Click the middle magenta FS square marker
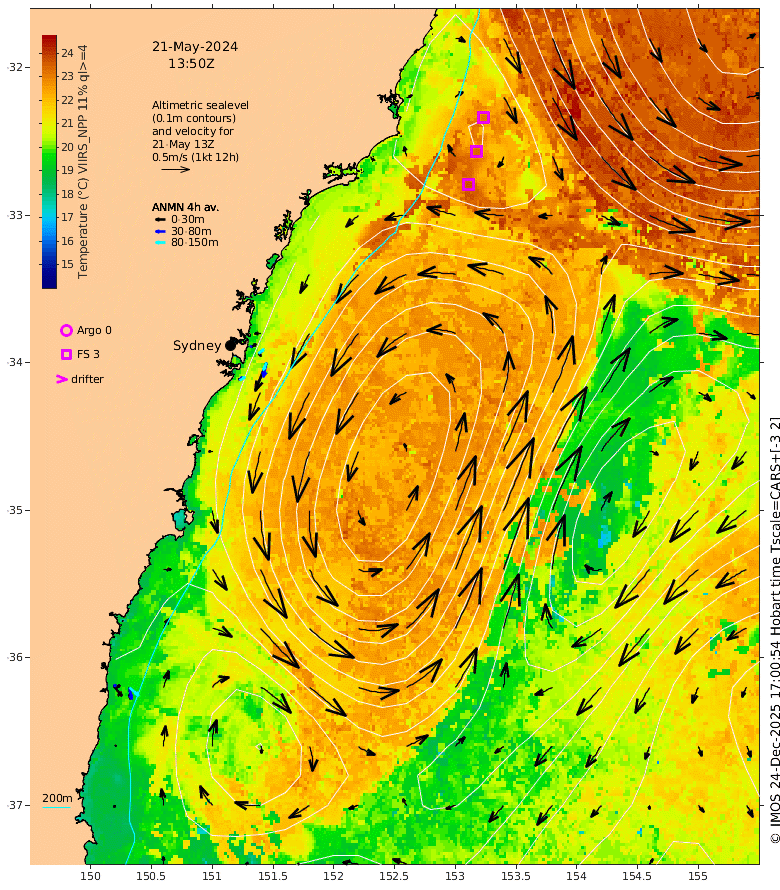This screenshot has width=780, height=890. click(476, 151)
